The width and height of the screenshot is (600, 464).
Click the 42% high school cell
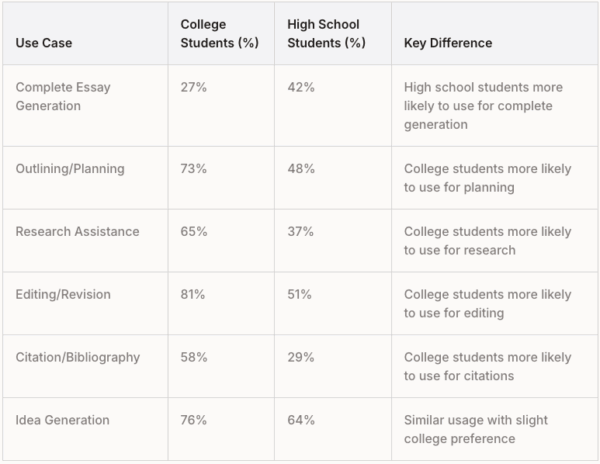[301, 88]
